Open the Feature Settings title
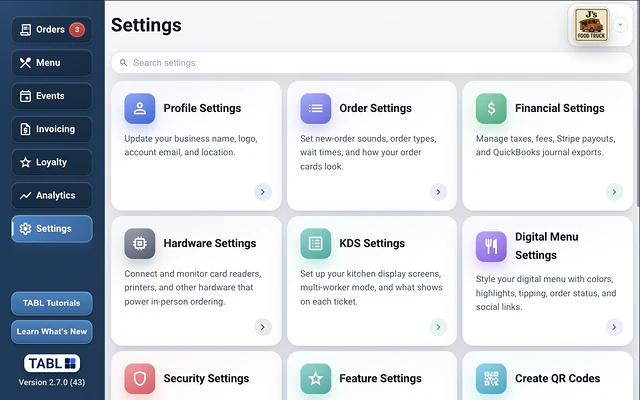Viewport: 640px width, 400px height. click(x=380, y=378)
